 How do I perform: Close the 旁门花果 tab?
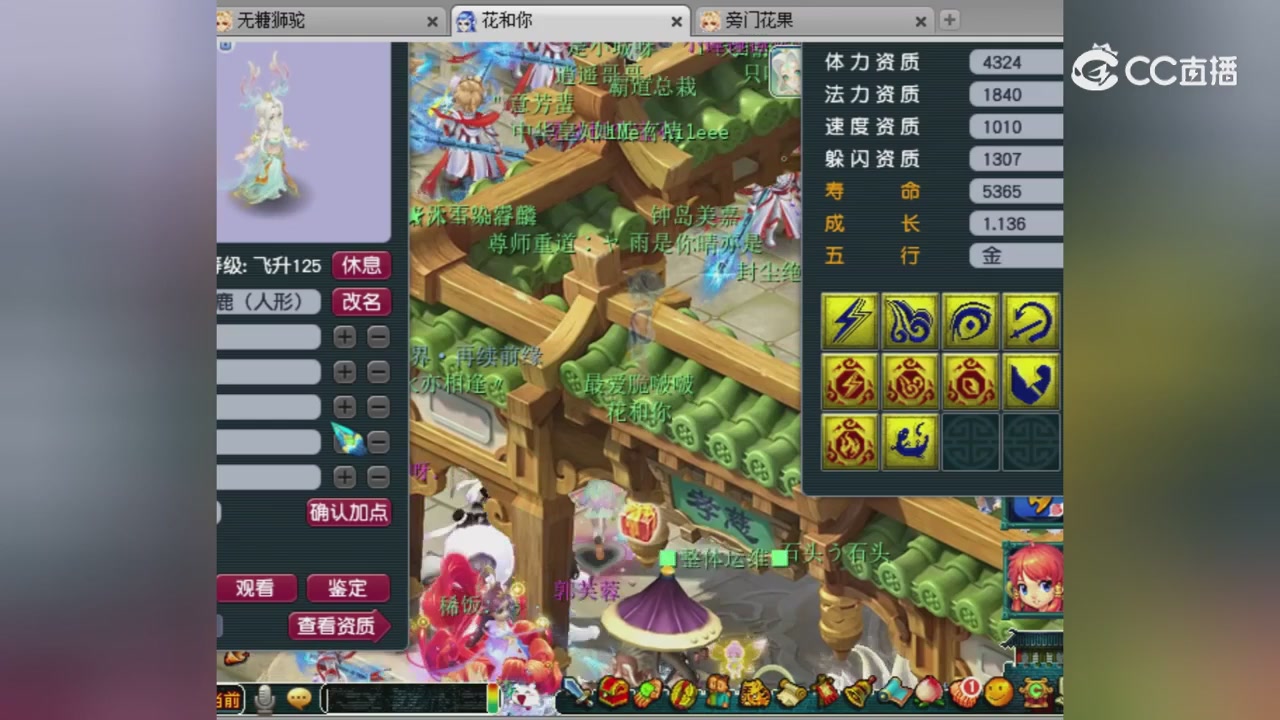[x=920, y=21]
